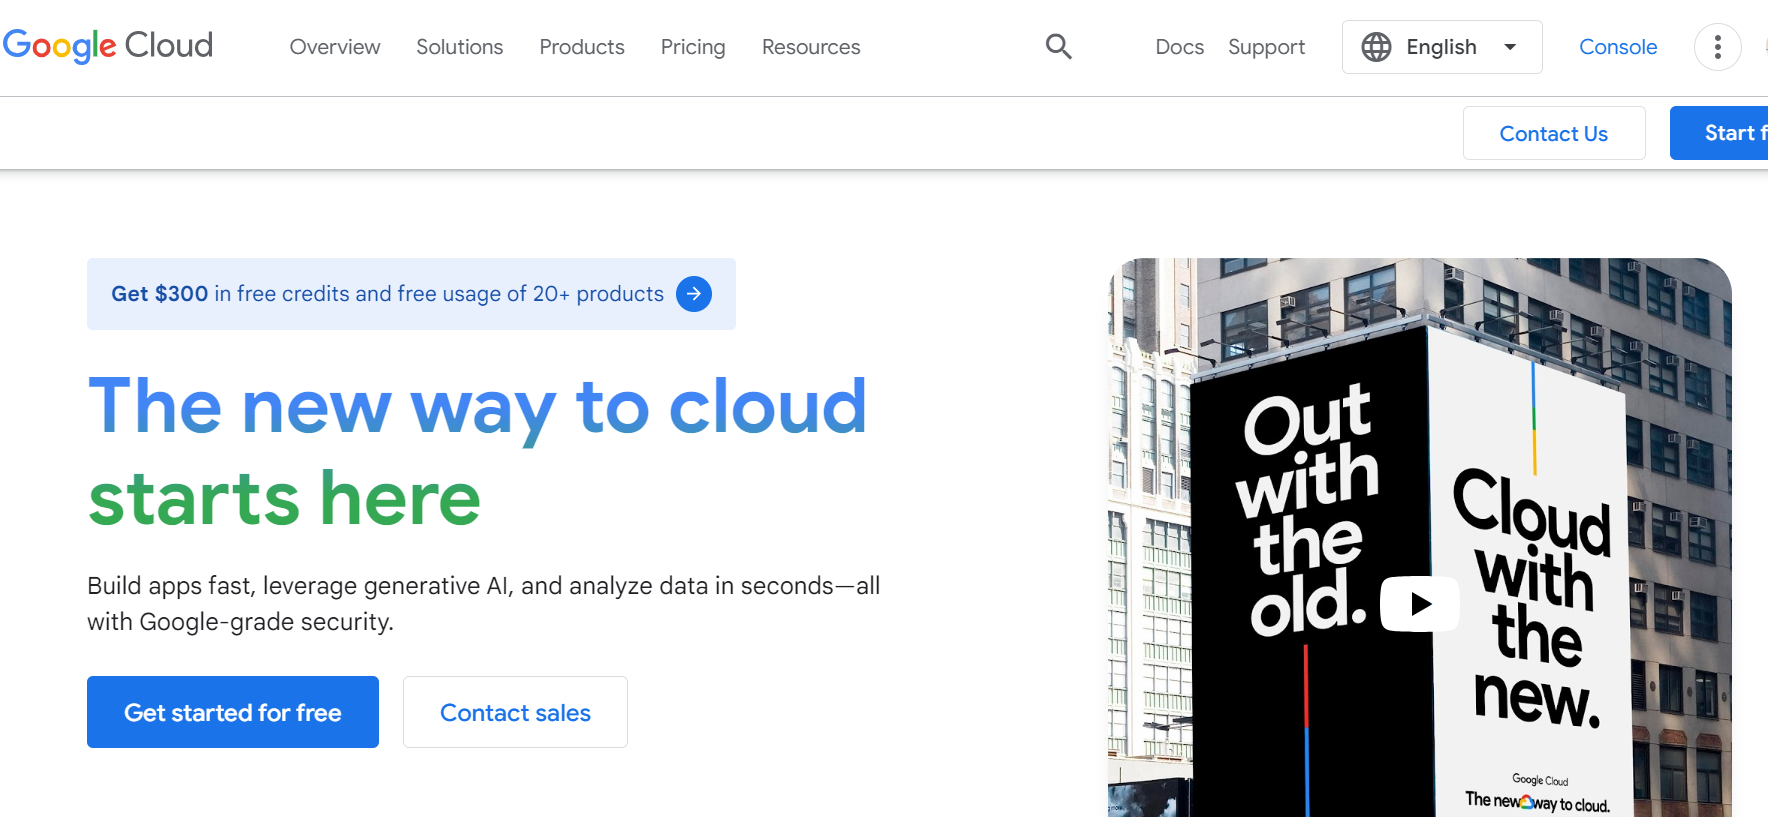Open the Overview menu

pos(335,47)
